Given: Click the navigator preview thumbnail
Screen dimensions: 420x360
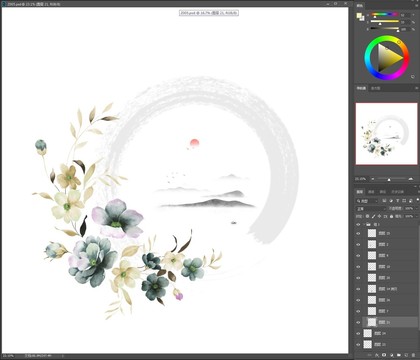Looking at the screenshot, I should (x=386, y=134).
